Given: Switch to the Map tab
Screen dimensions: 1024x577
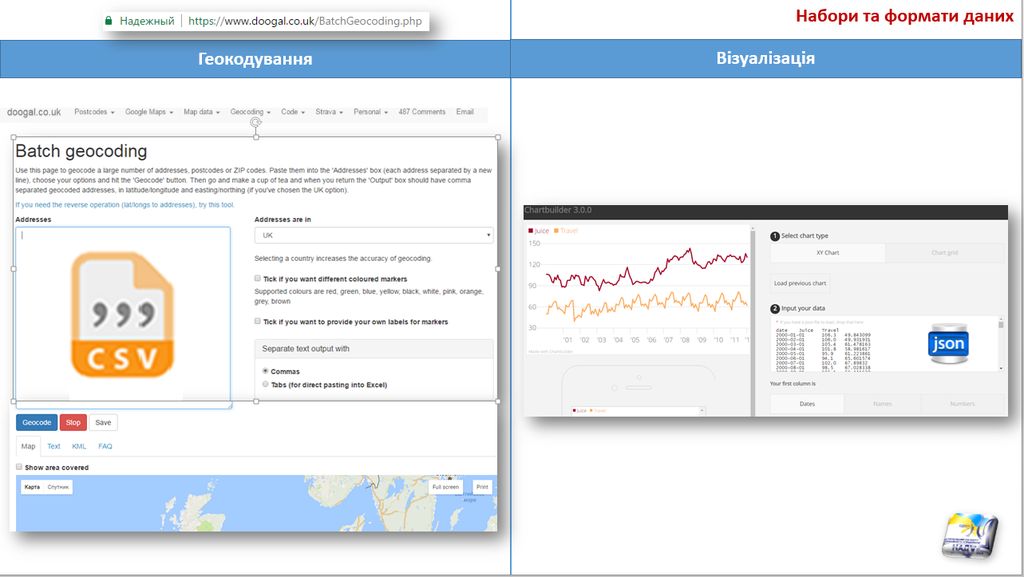Looking at the screenshot, I should [x=28, y=446].
